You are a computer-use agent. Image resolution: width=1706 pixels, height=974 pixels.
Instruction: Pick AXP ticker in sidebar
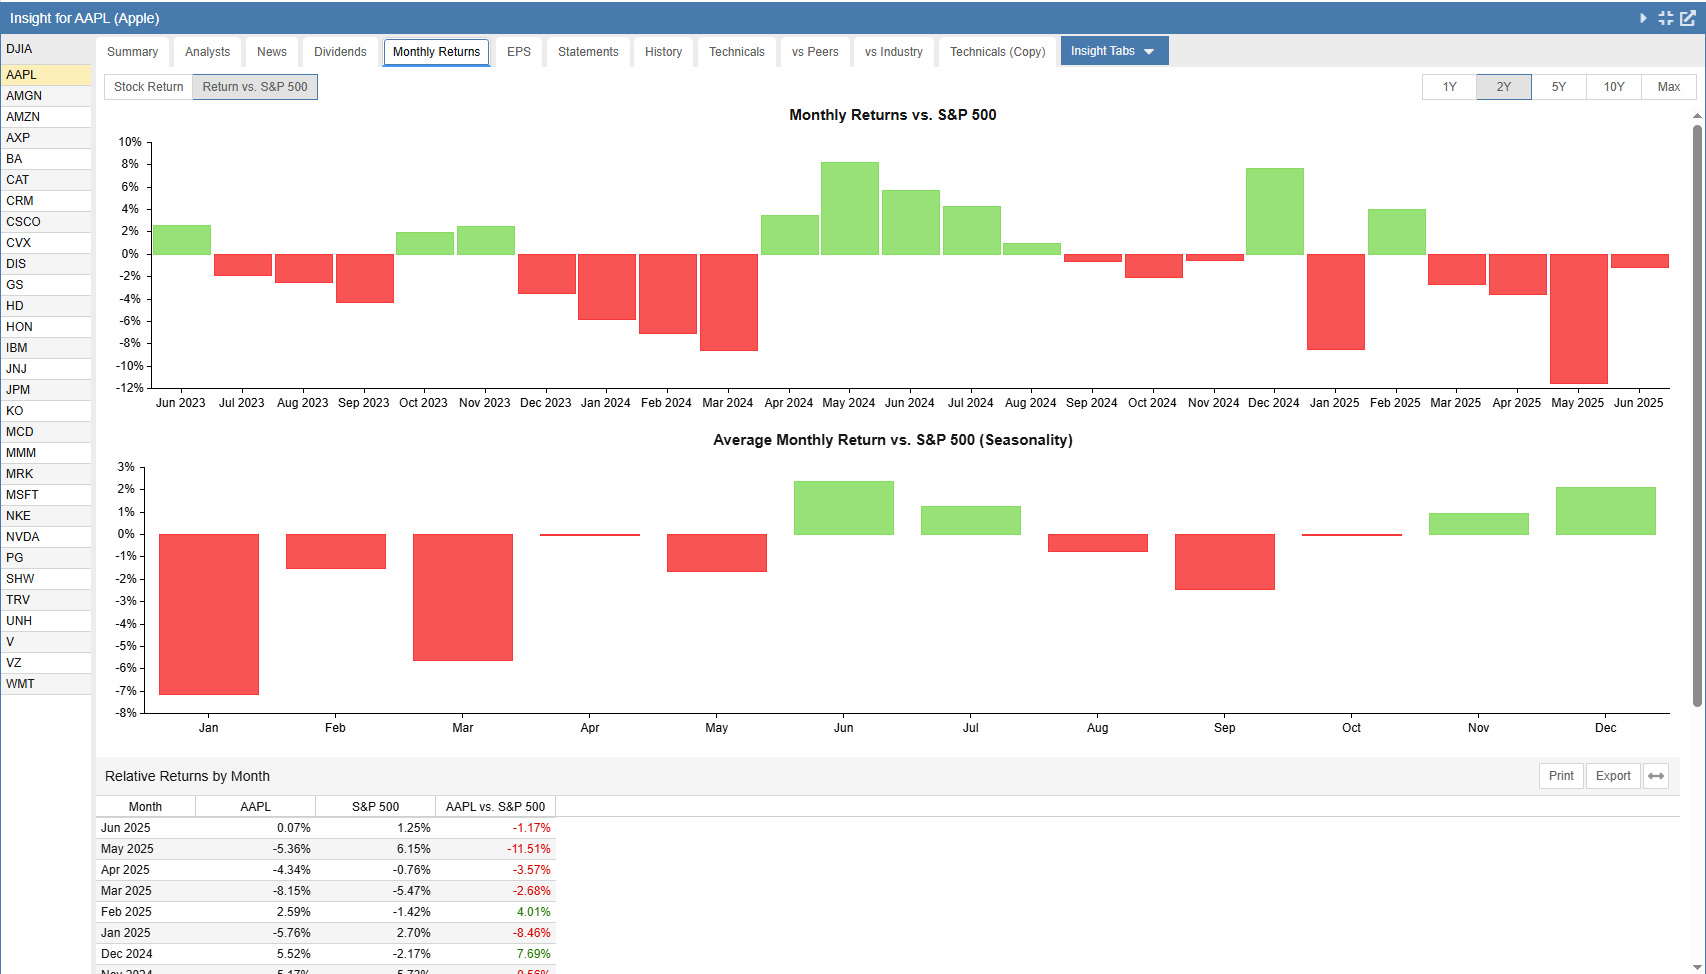[x=46, y=138]
